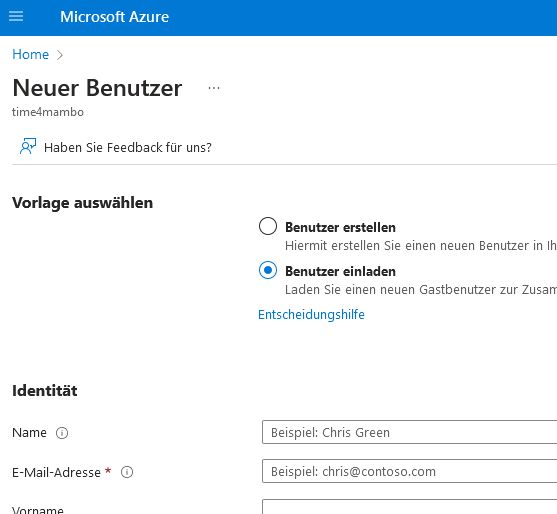The image size is (557, 514).
Task: Select the 'Benutzer erstellen' radio button
Action: [268, 226]
